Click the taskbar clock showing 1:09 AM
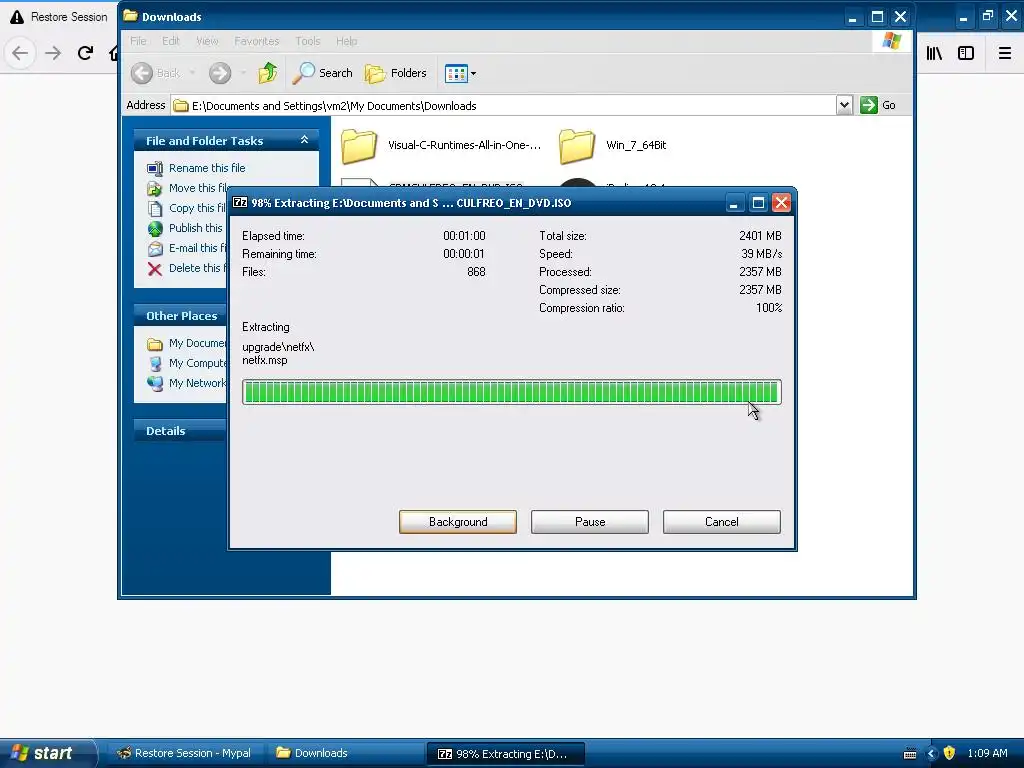 (987, 753)
